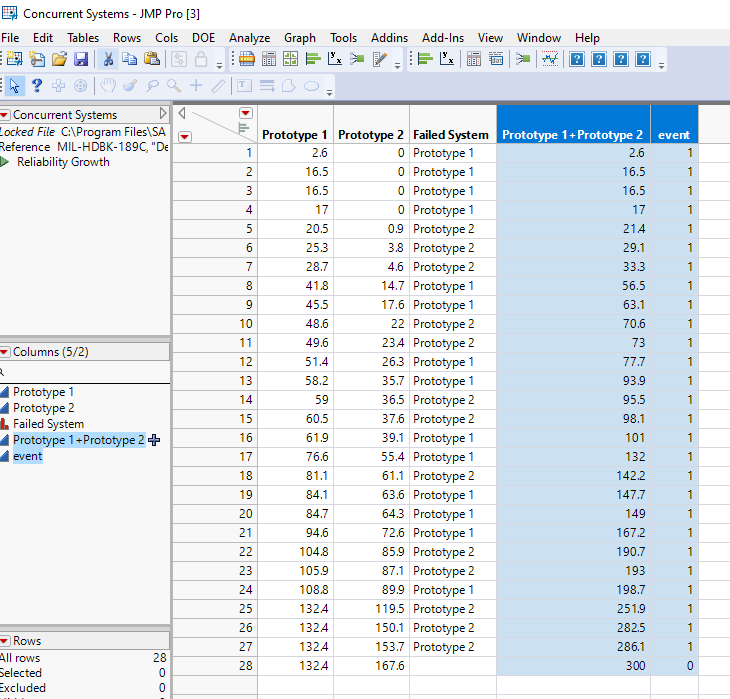The width and height of the screenshot is (730, 699).
Task: Click the New Data Table icon
Action: [14, 59]
